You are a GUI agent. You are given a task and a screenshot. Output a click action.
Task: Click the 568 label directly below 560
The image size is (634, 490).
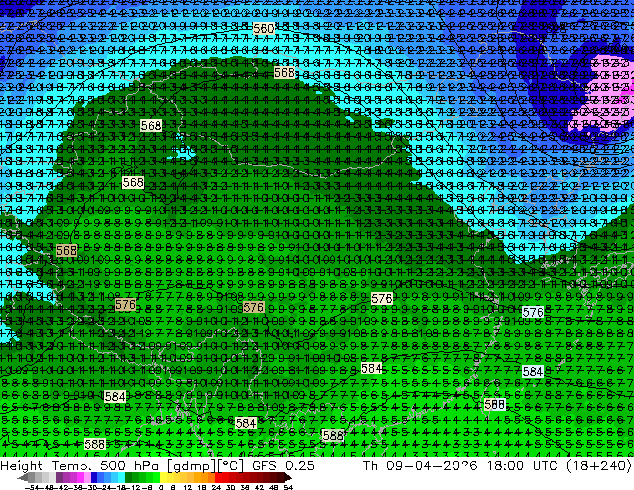pyautogui.click(x=285, y=72)
